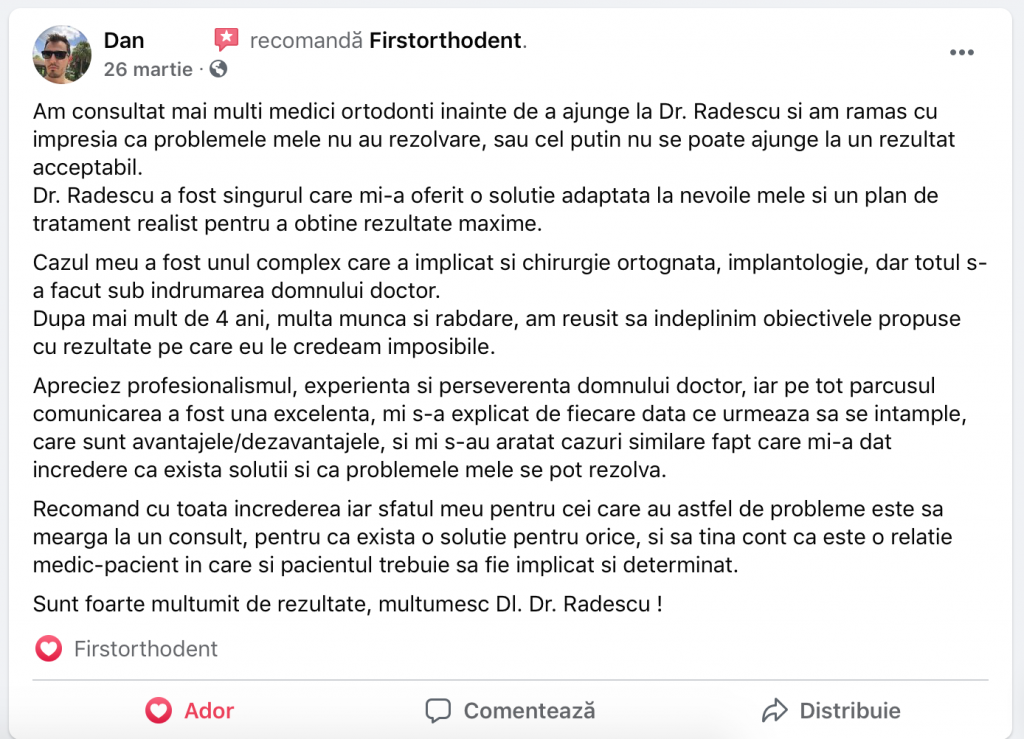
Task: Click the red recommendation star badge
Action: (x=227, y=40)
